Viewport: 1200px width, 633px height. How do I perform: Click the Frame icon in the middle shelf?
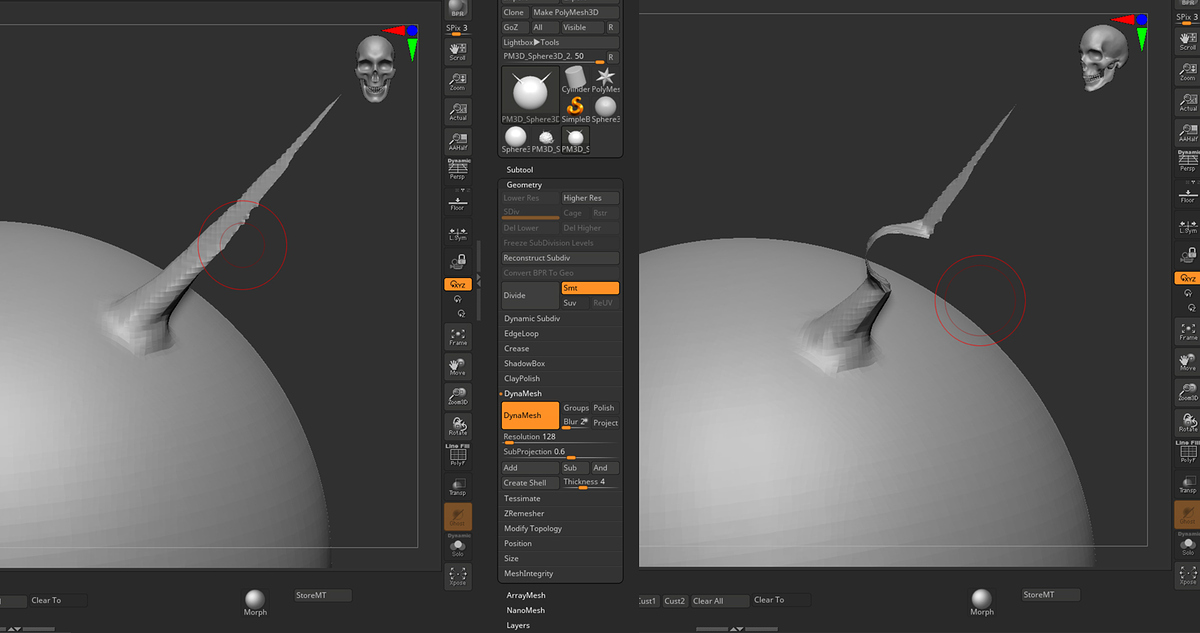(457, 336)
